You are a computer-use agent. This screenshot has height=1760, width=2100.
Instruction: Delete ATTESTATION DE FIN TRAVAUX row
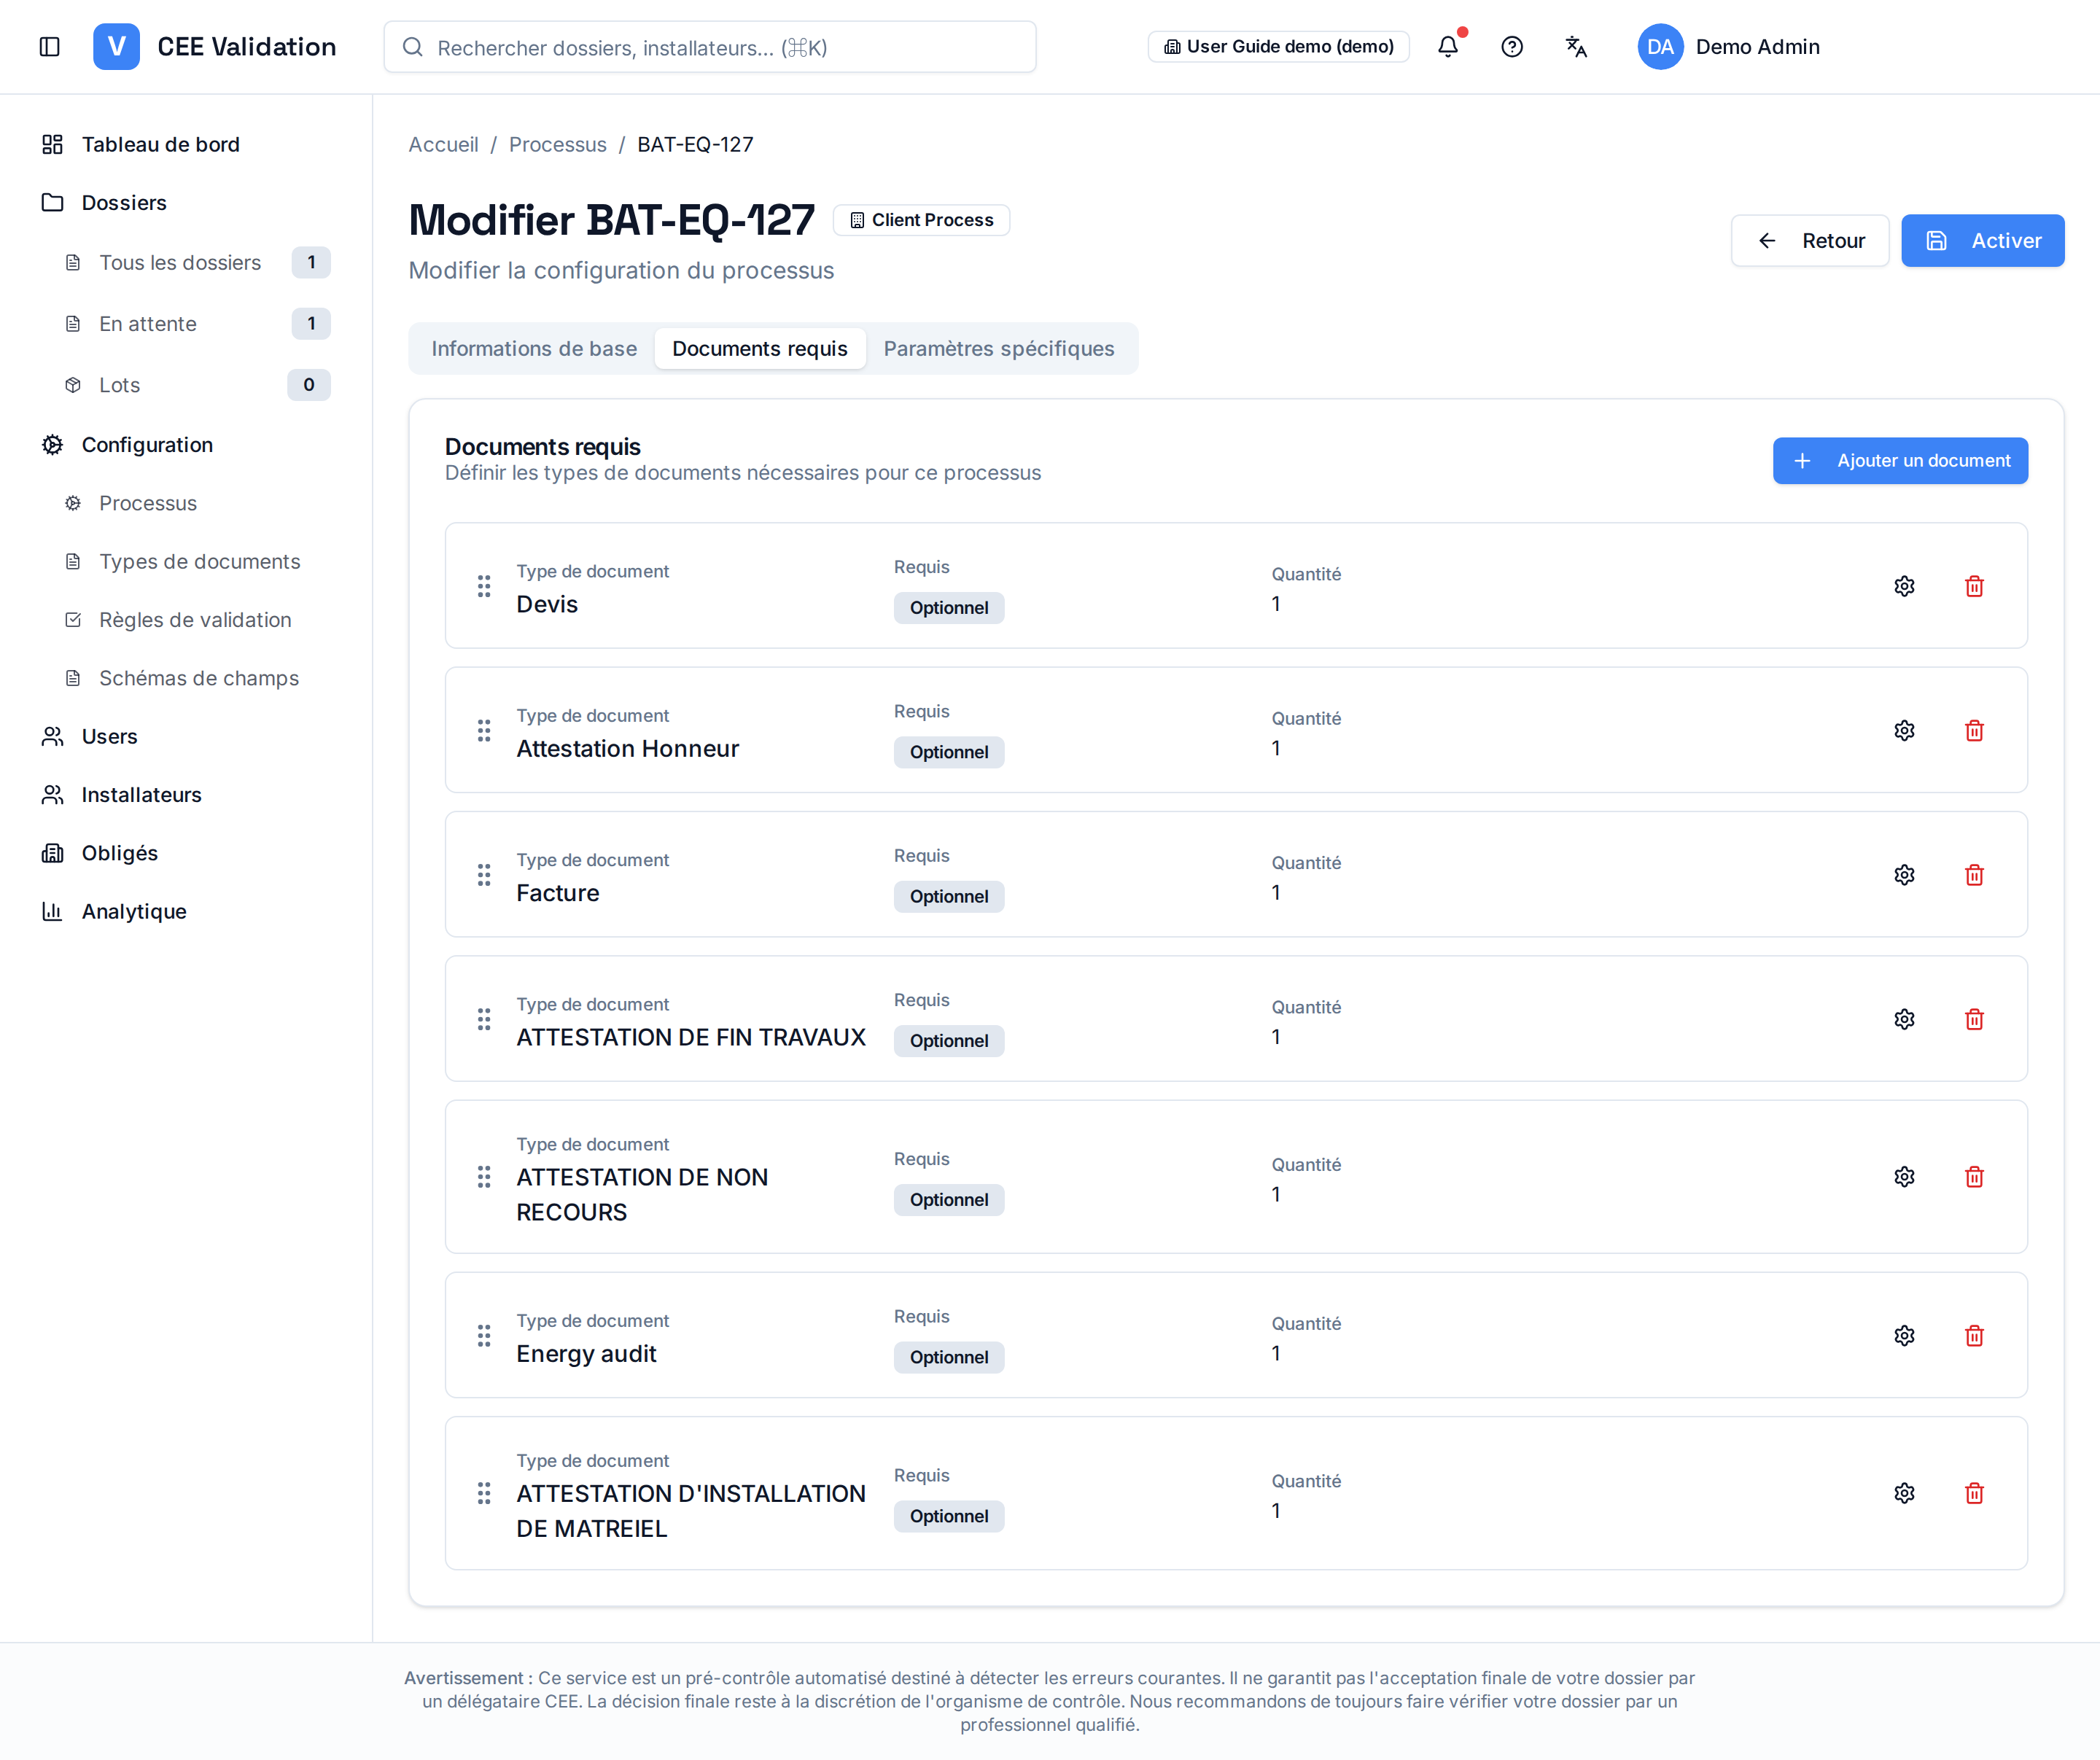[1974, 1019]
